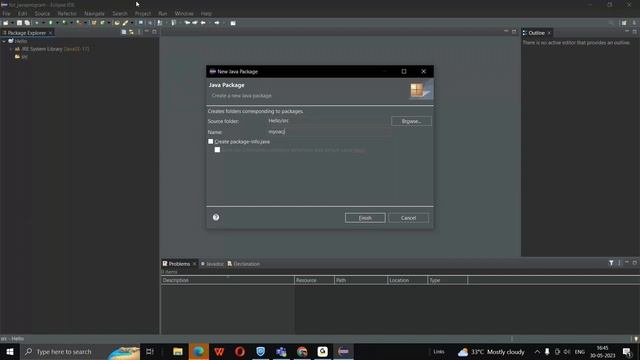Click the pencil Search toolbar icon
The image size is (640, 360).
coord(125,23)
